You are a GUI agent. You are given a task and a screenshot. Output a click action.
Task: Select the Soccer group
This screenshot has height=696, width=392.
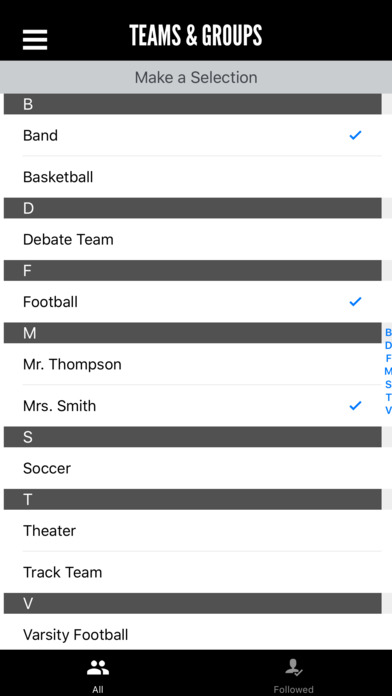(x=193, y=468)
